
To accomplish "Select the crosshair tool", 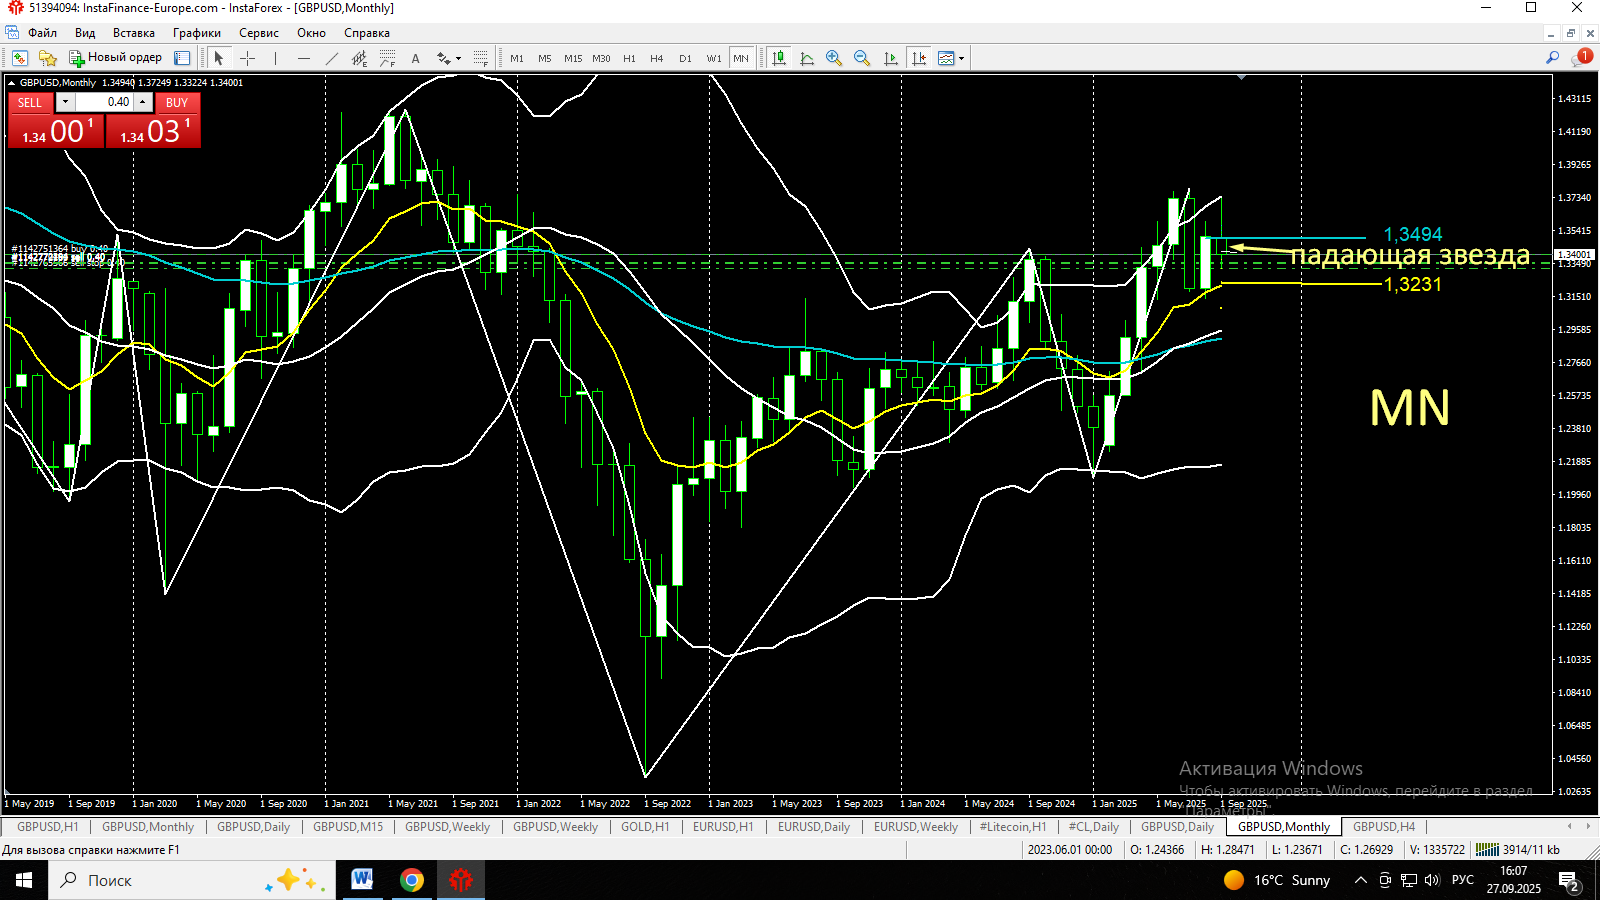I will [247, 58].
